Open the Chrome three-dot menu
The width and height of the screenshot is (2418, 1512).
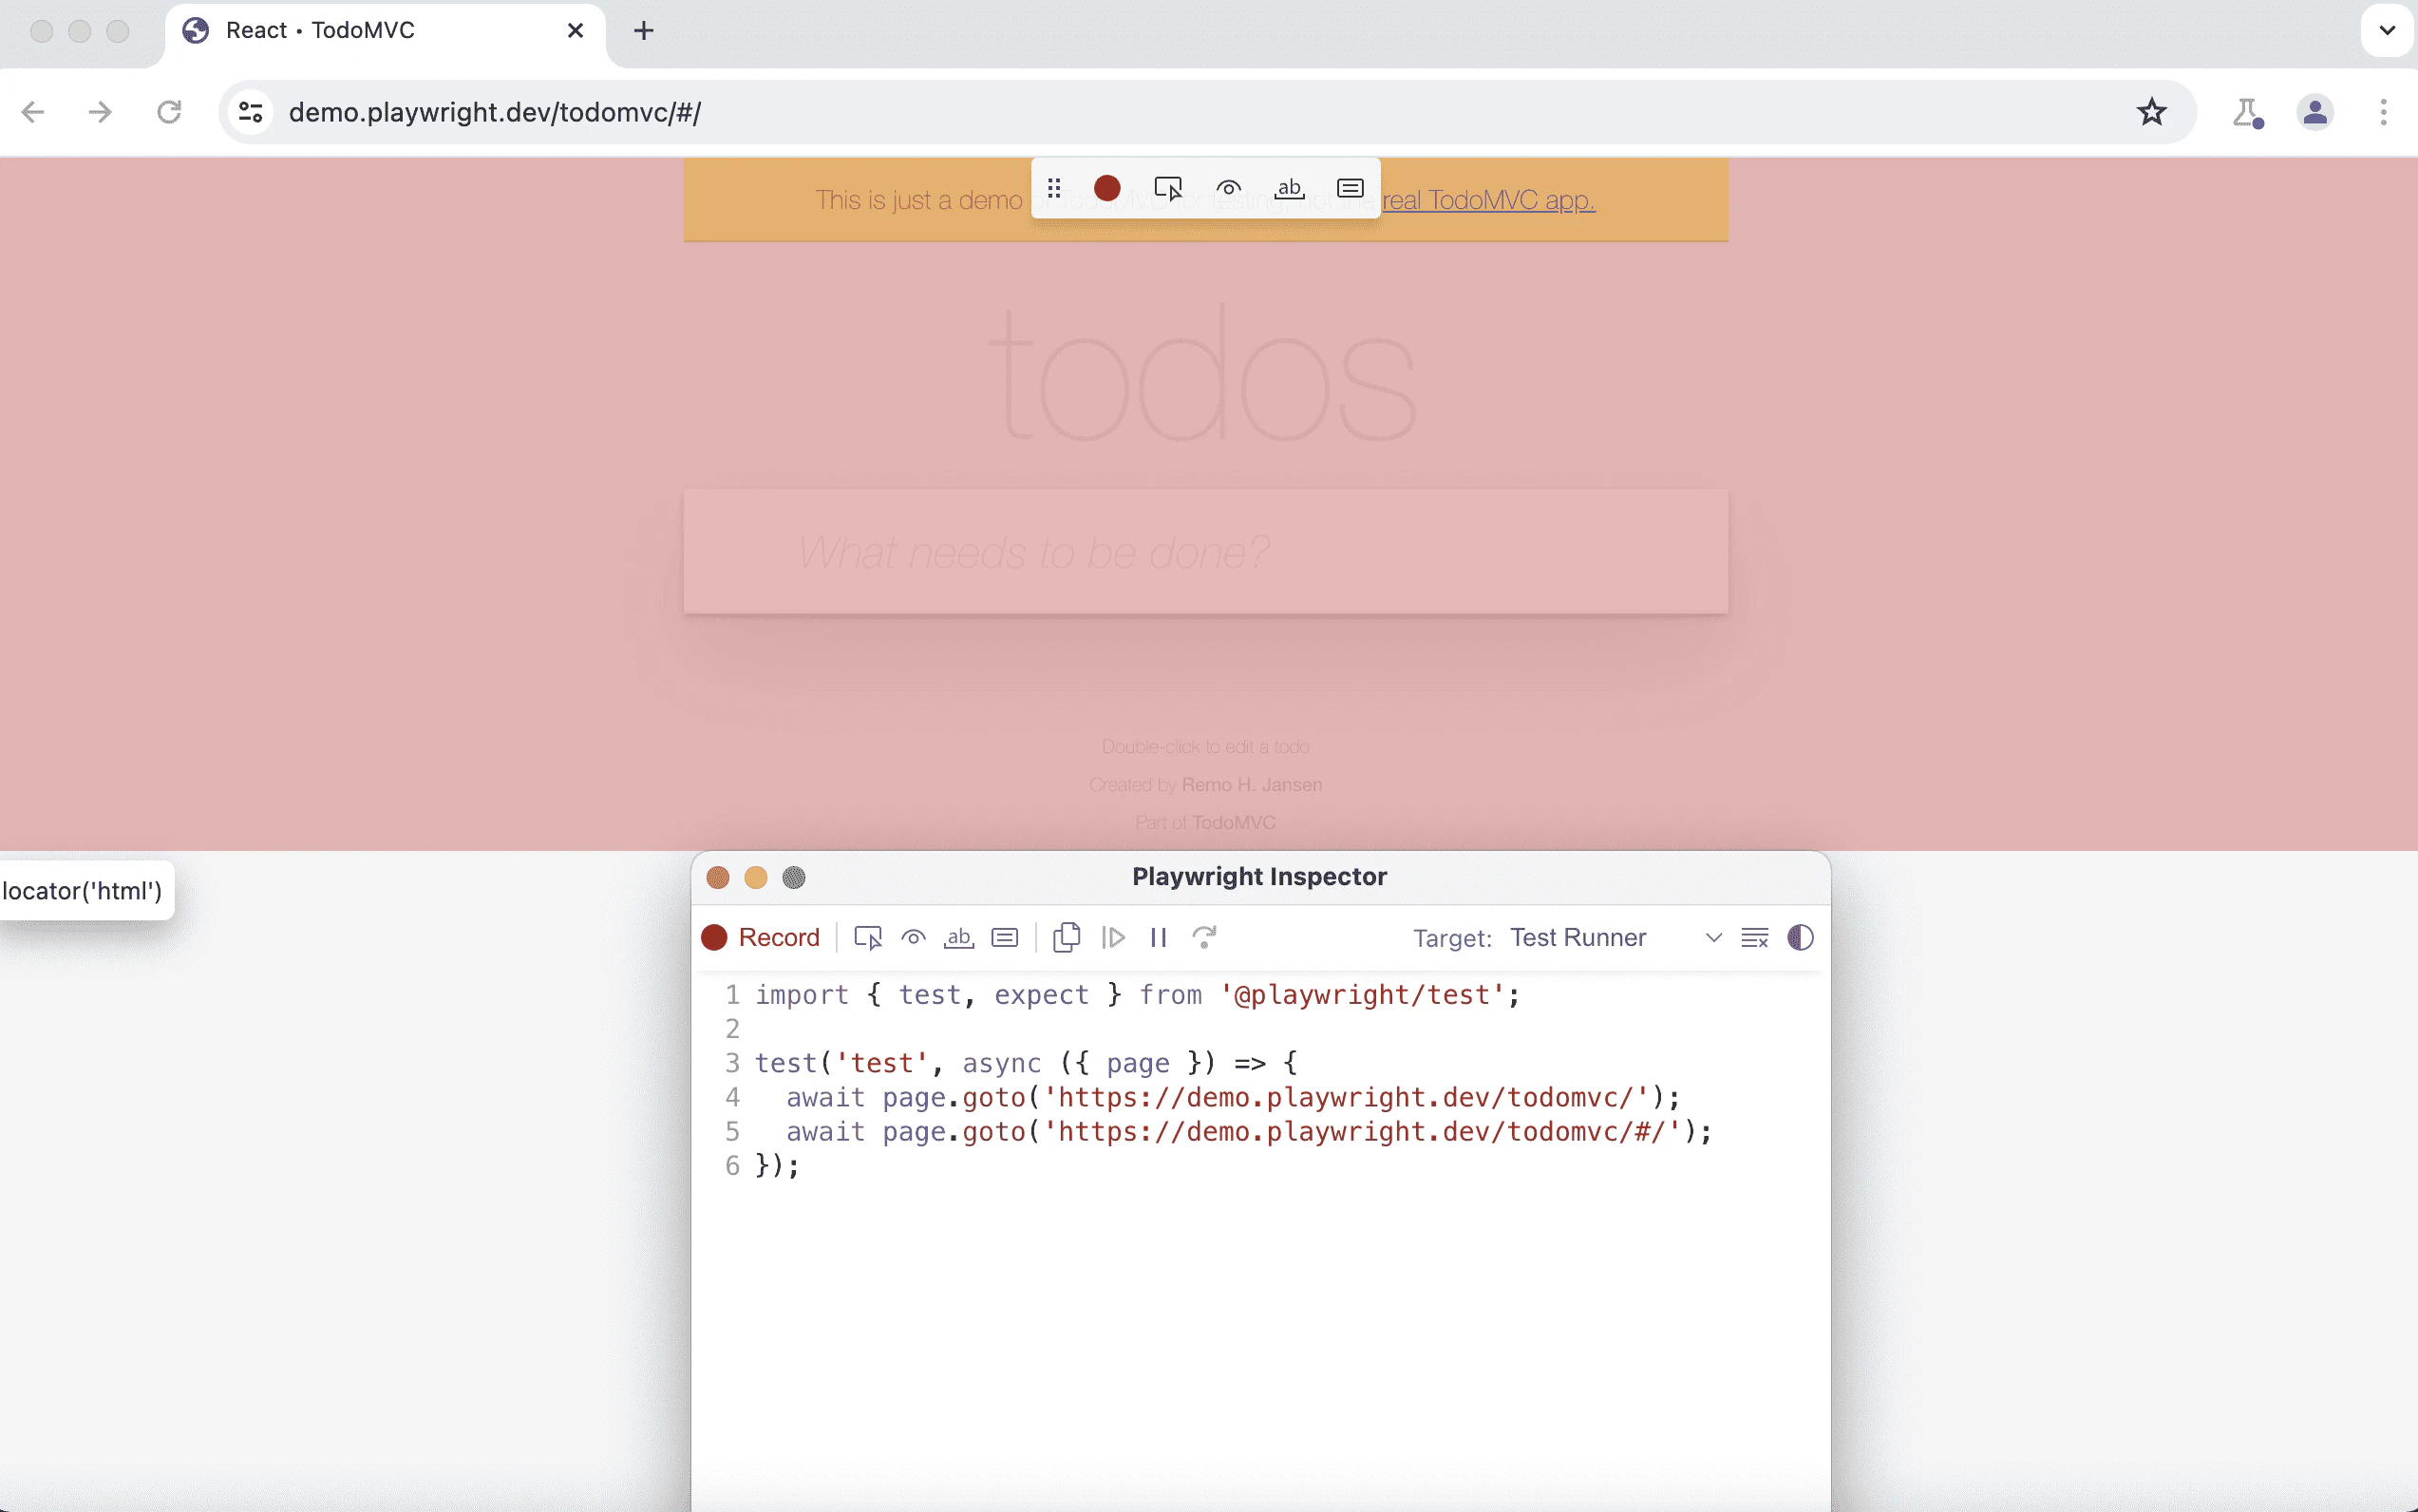2383,112
